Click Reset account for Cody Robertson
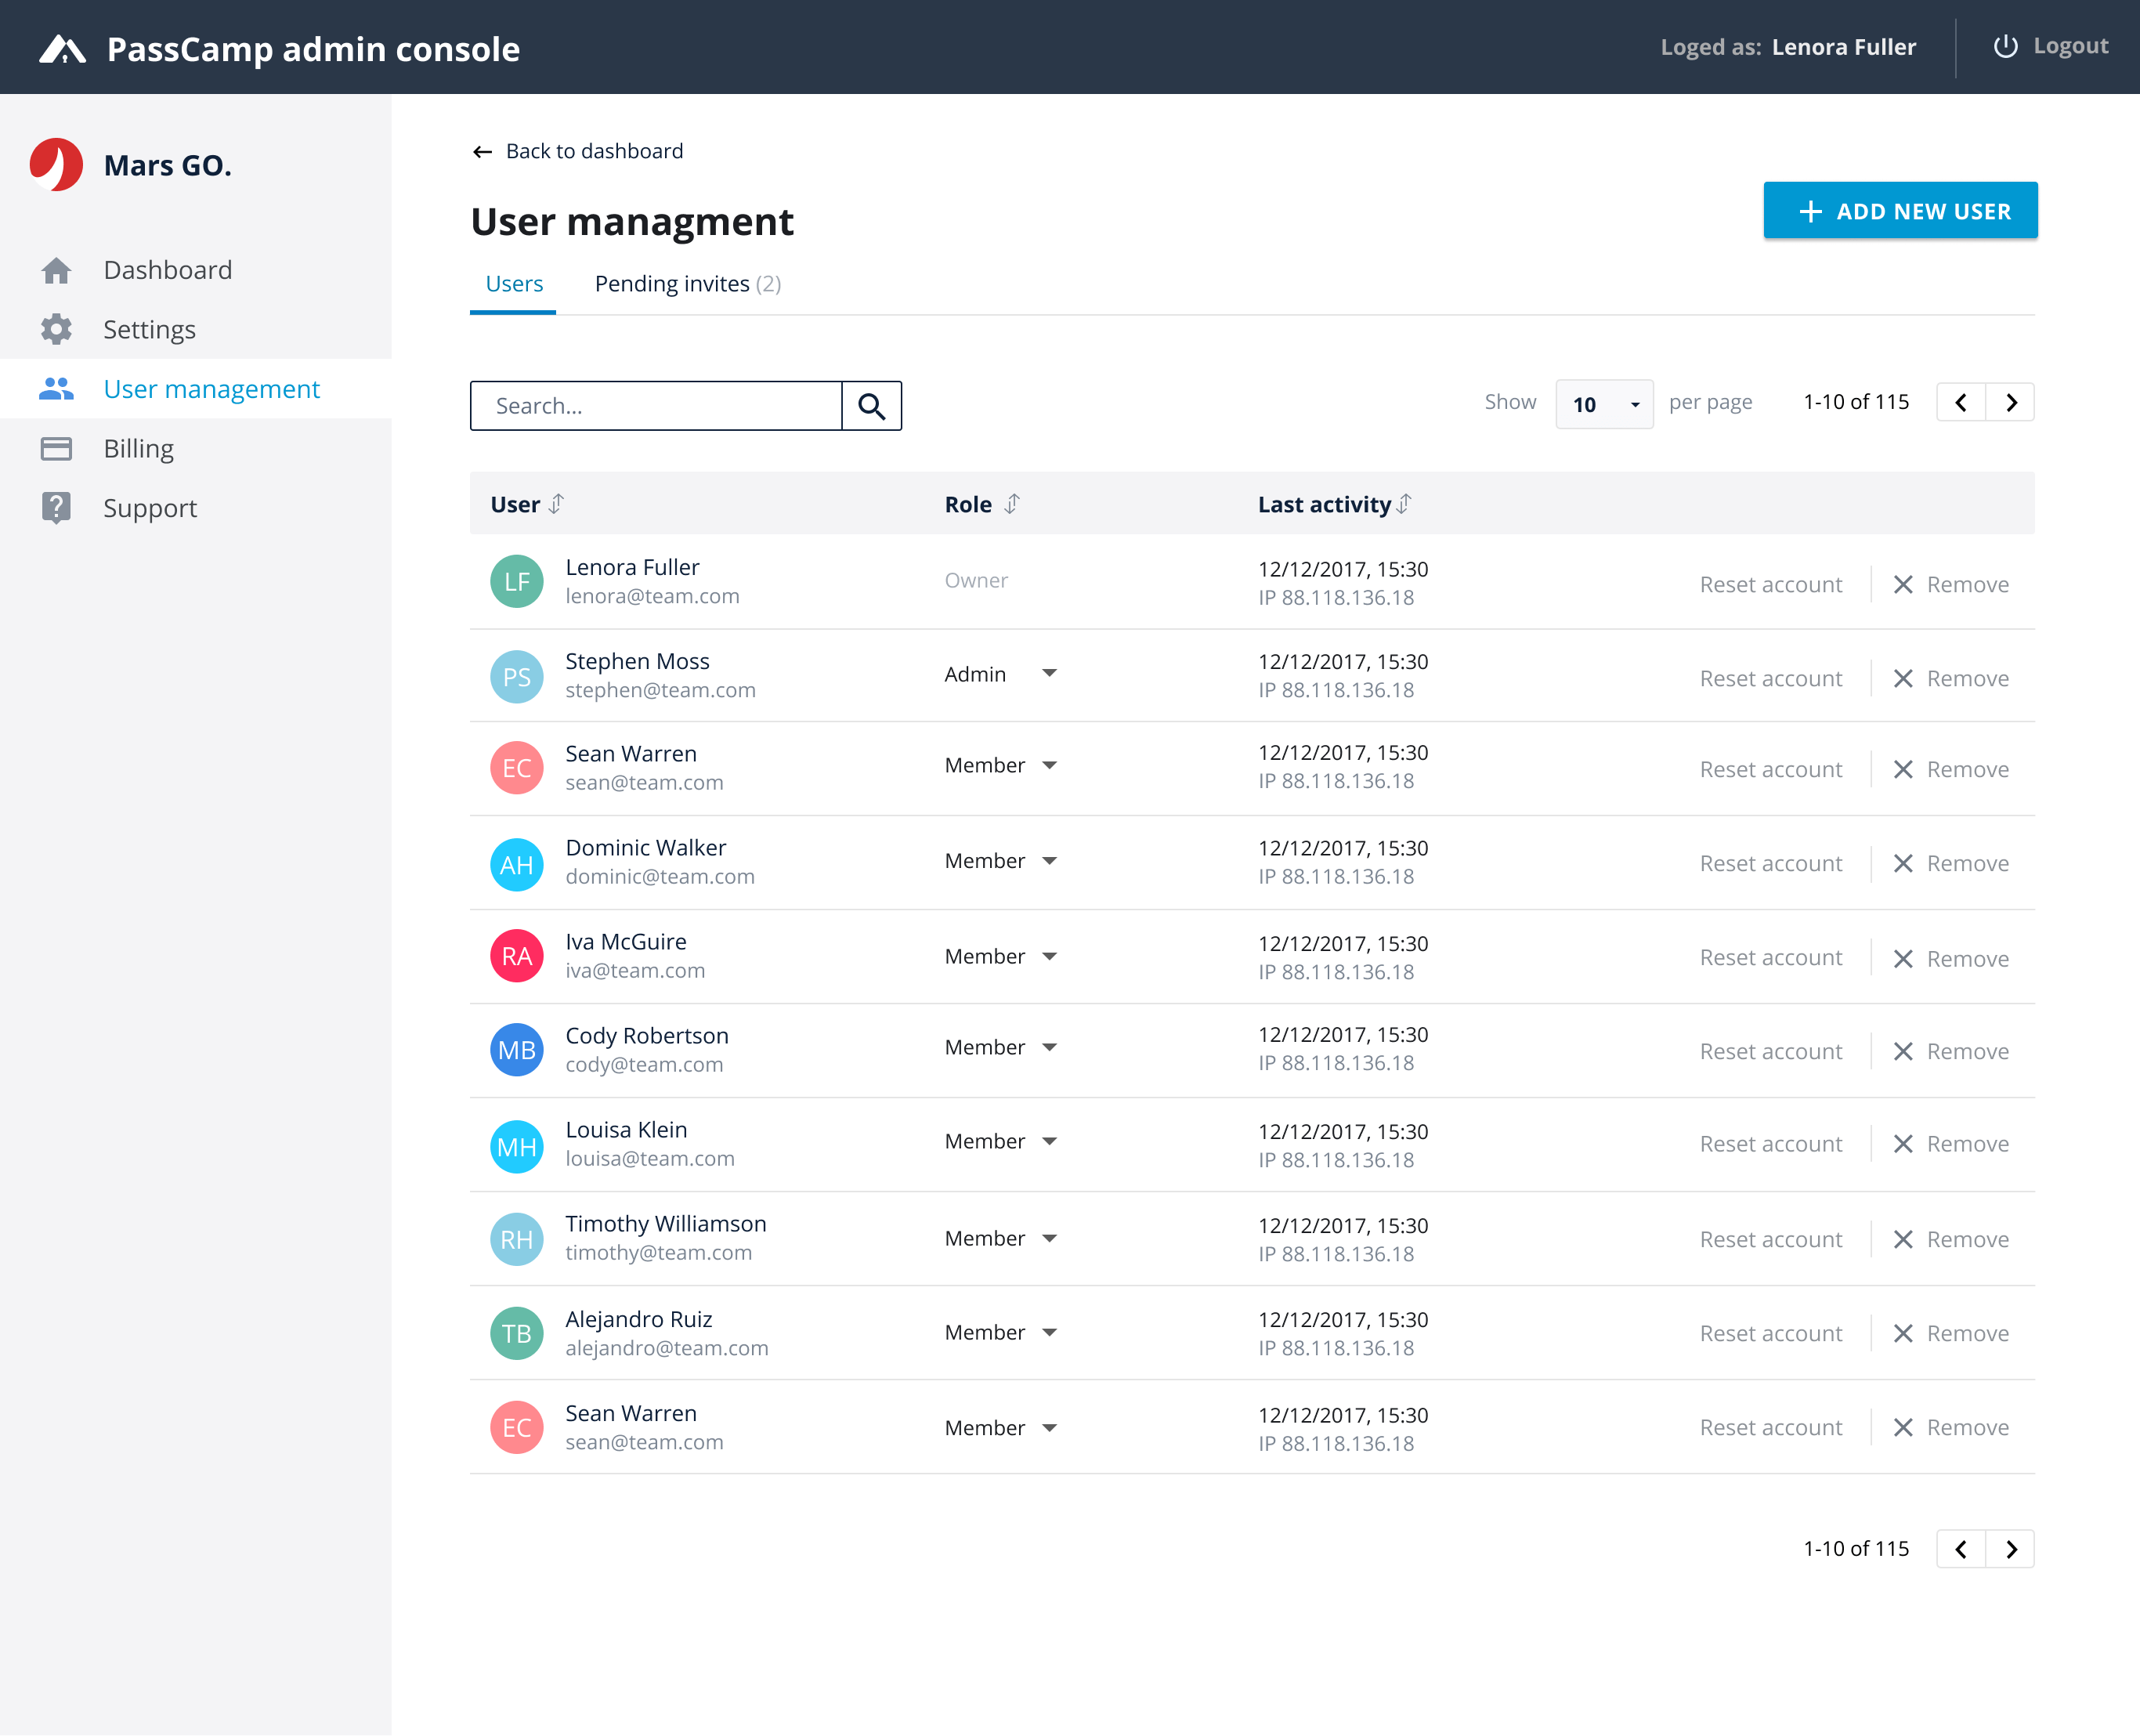The width and height of the screenshot is (2140, 1736). point(1770,1051)
